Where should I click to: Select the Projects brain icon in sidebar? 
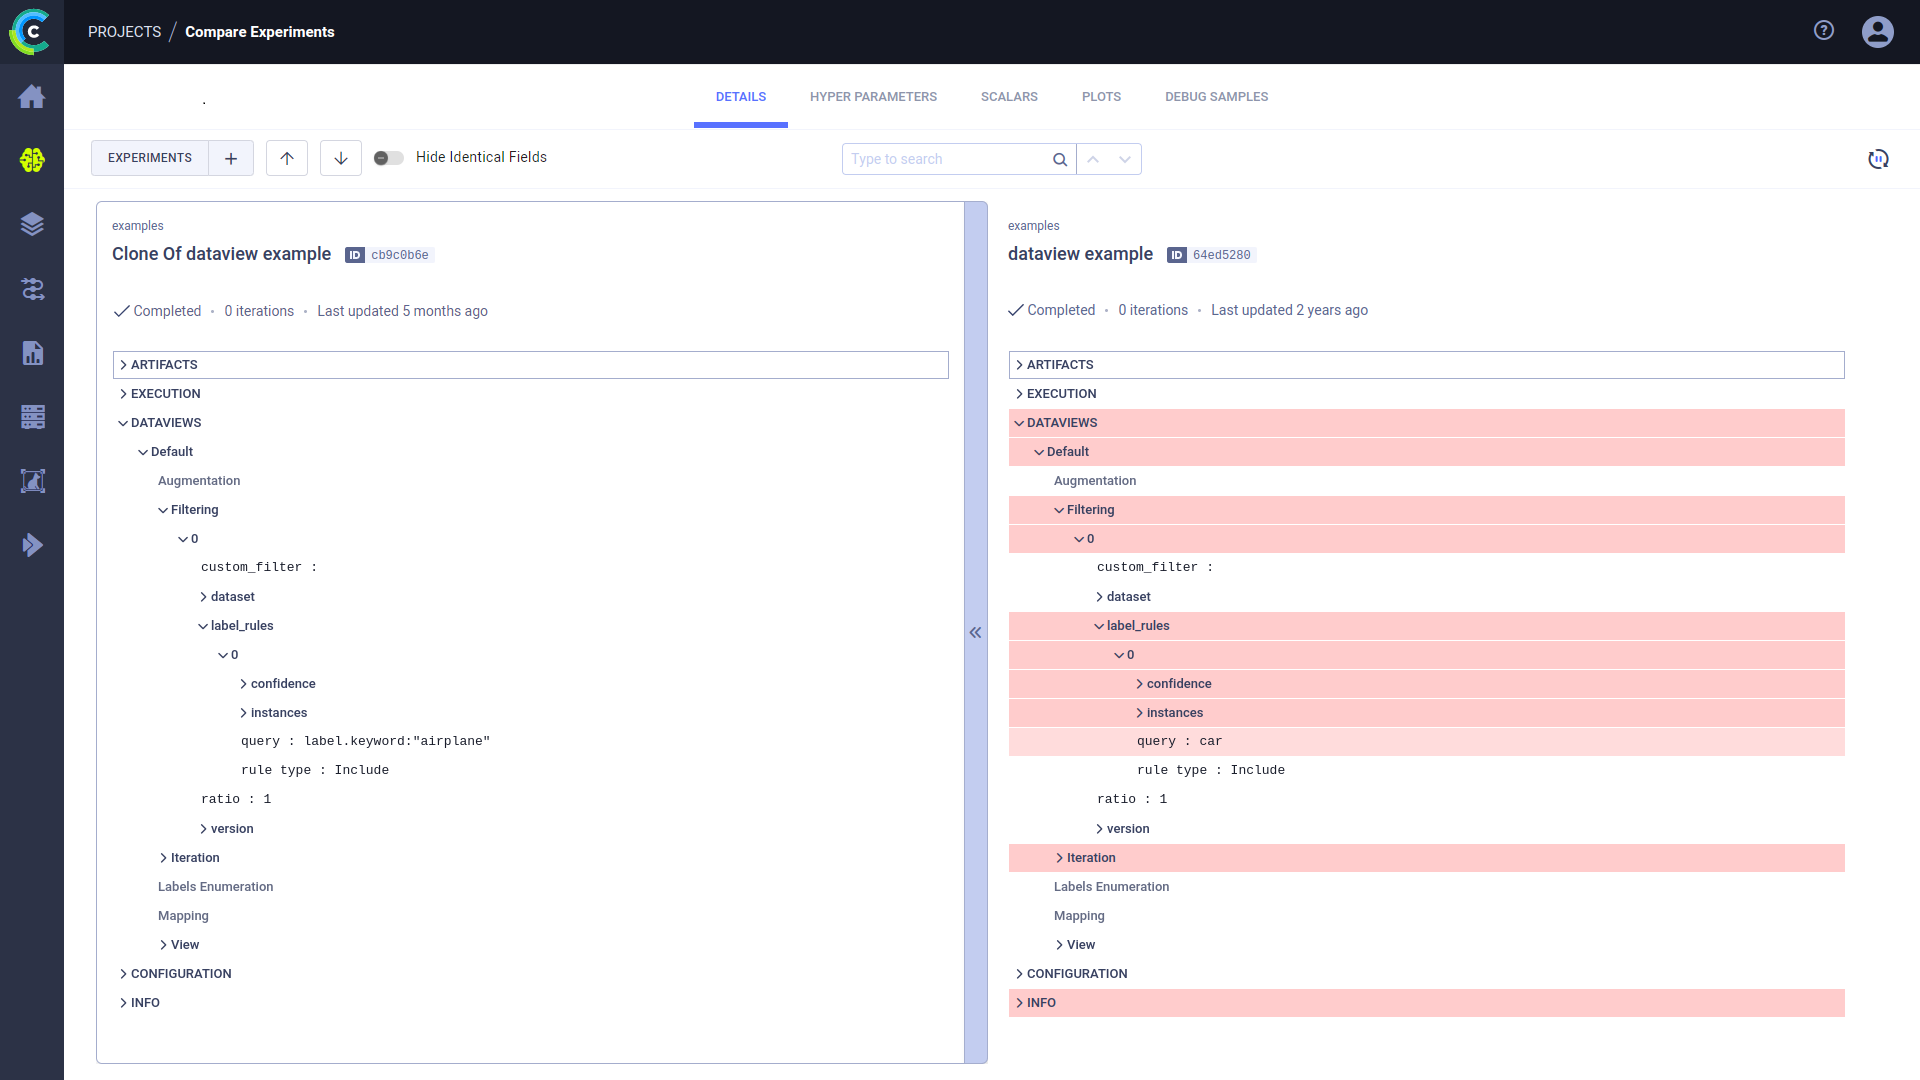(33, 160)
